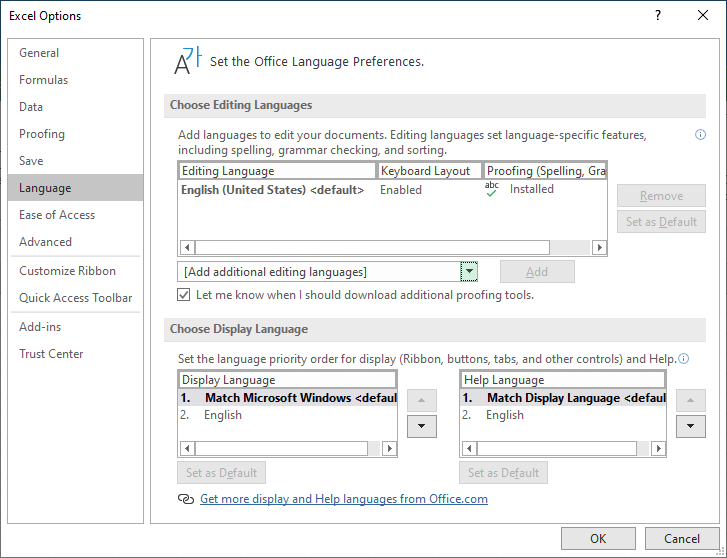This screenshot has width=727, height=558.
Task: Select English in Display Language list
Action: tap(288, 415)
